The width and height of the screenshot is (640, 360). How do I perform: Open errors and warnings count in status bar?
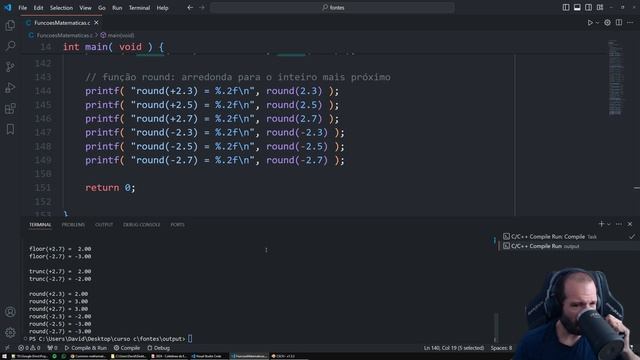(29, 348)
